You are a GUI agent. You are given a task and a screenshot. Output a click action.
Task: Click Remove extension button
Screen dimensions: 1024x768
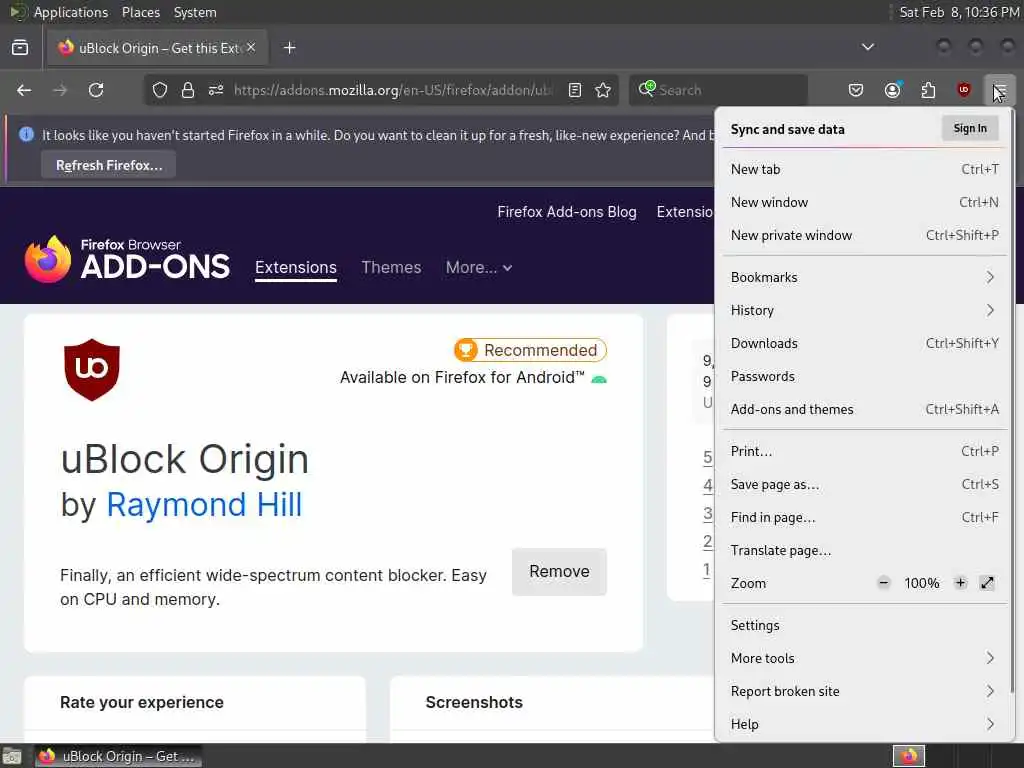tap(560, 571)
